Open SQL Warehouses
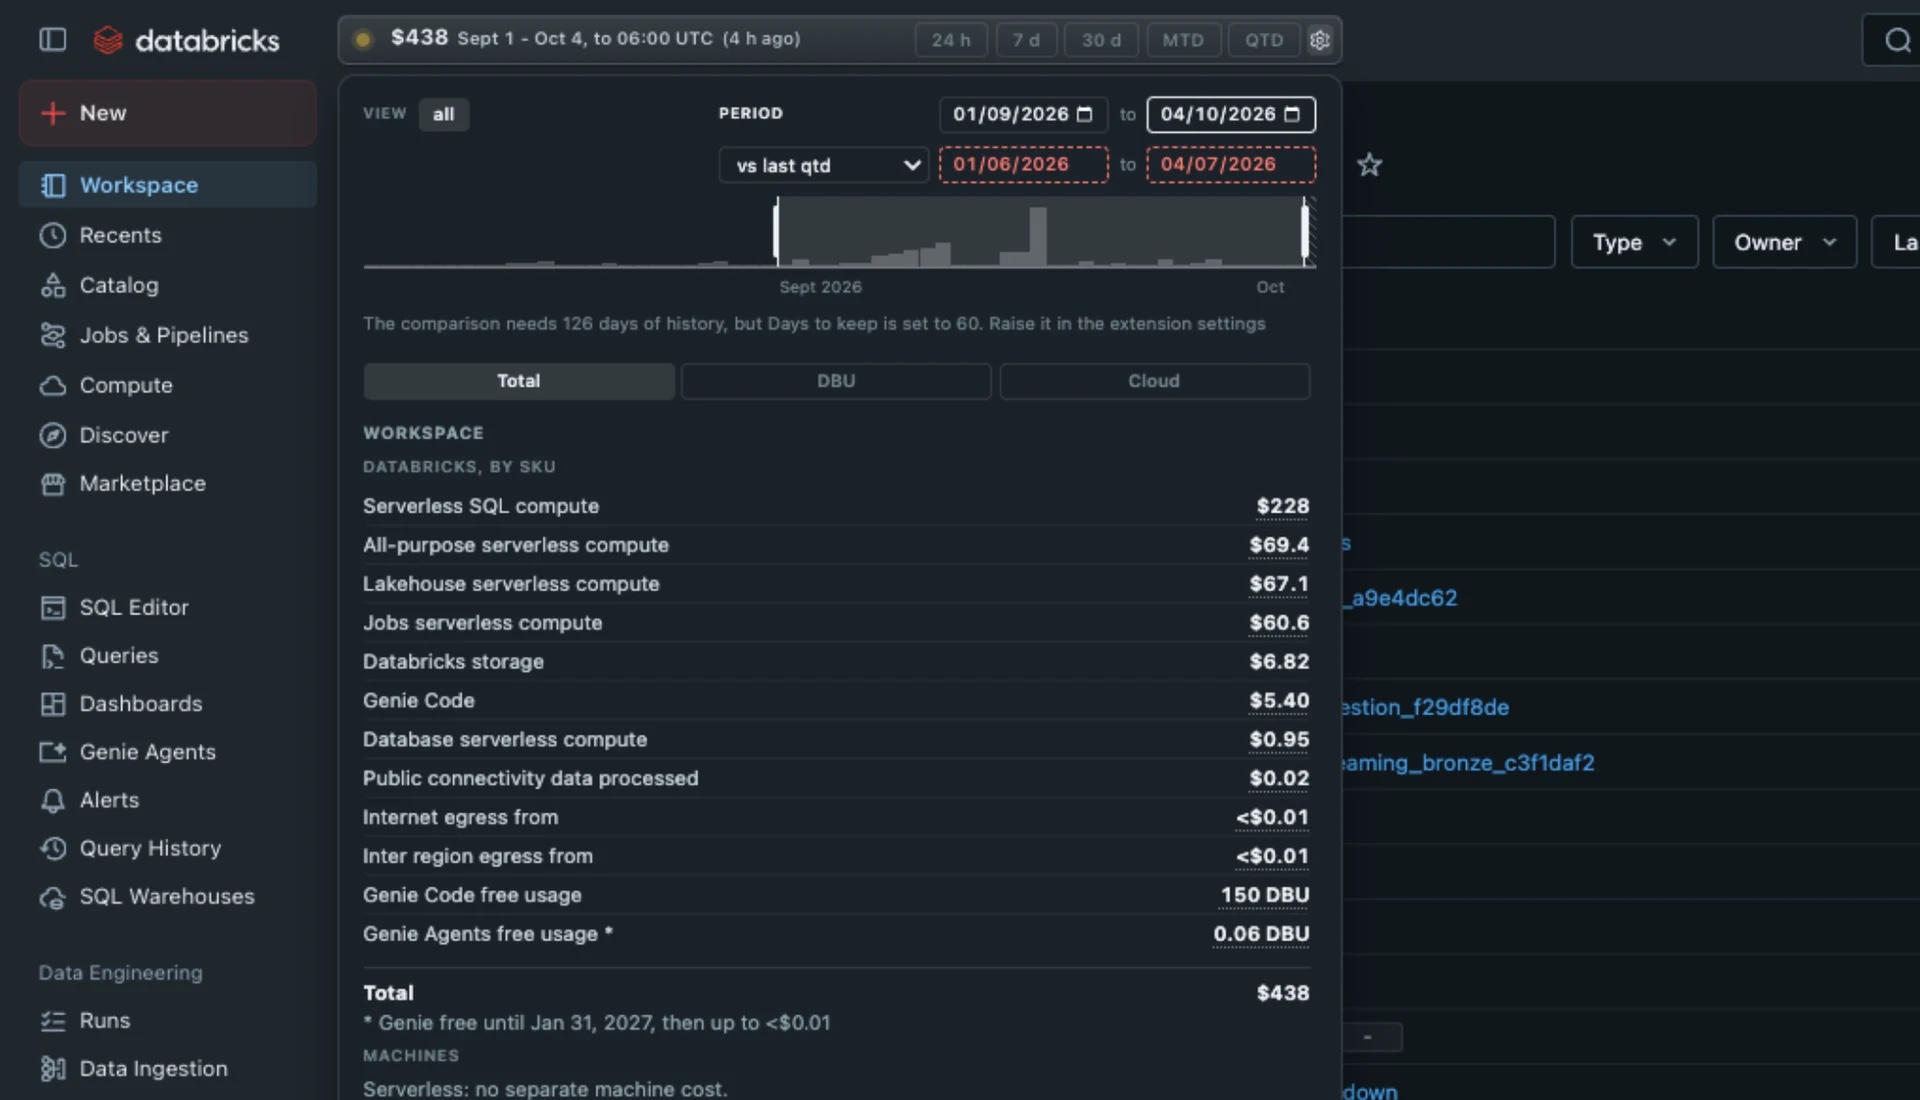 168,896
